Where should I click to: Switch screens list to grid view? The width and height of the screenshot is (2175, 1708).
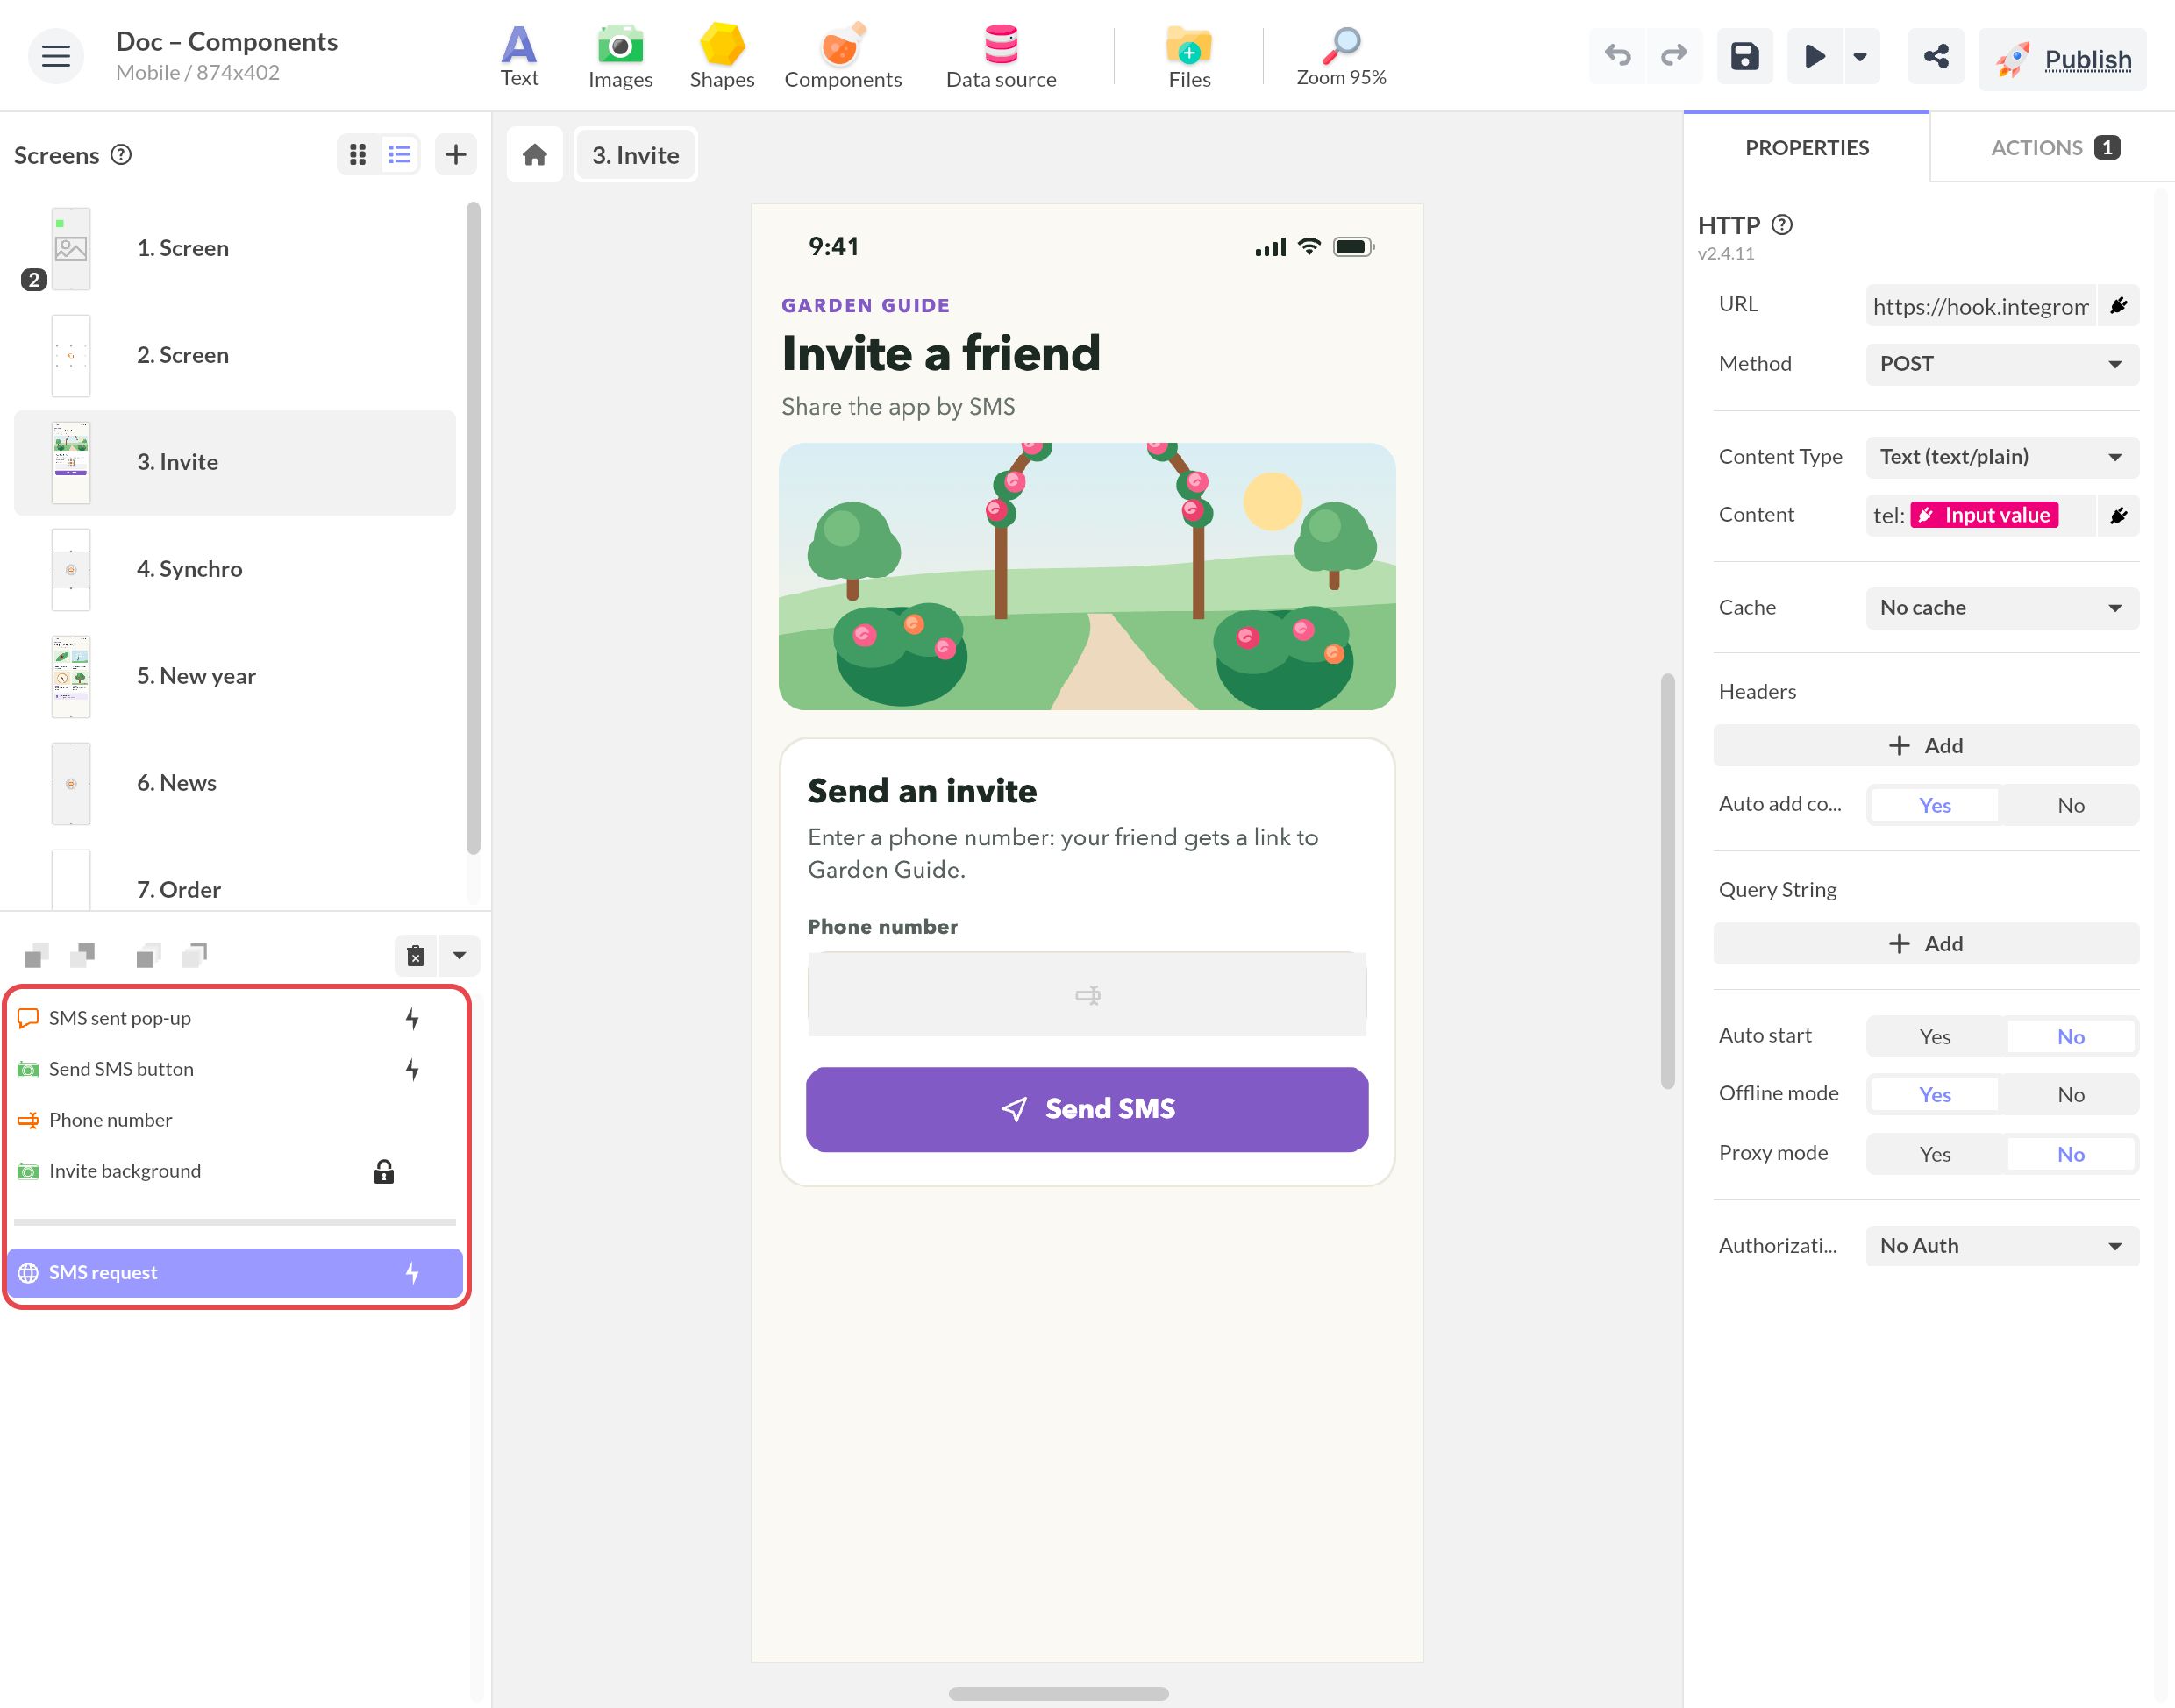pos(358,155)
